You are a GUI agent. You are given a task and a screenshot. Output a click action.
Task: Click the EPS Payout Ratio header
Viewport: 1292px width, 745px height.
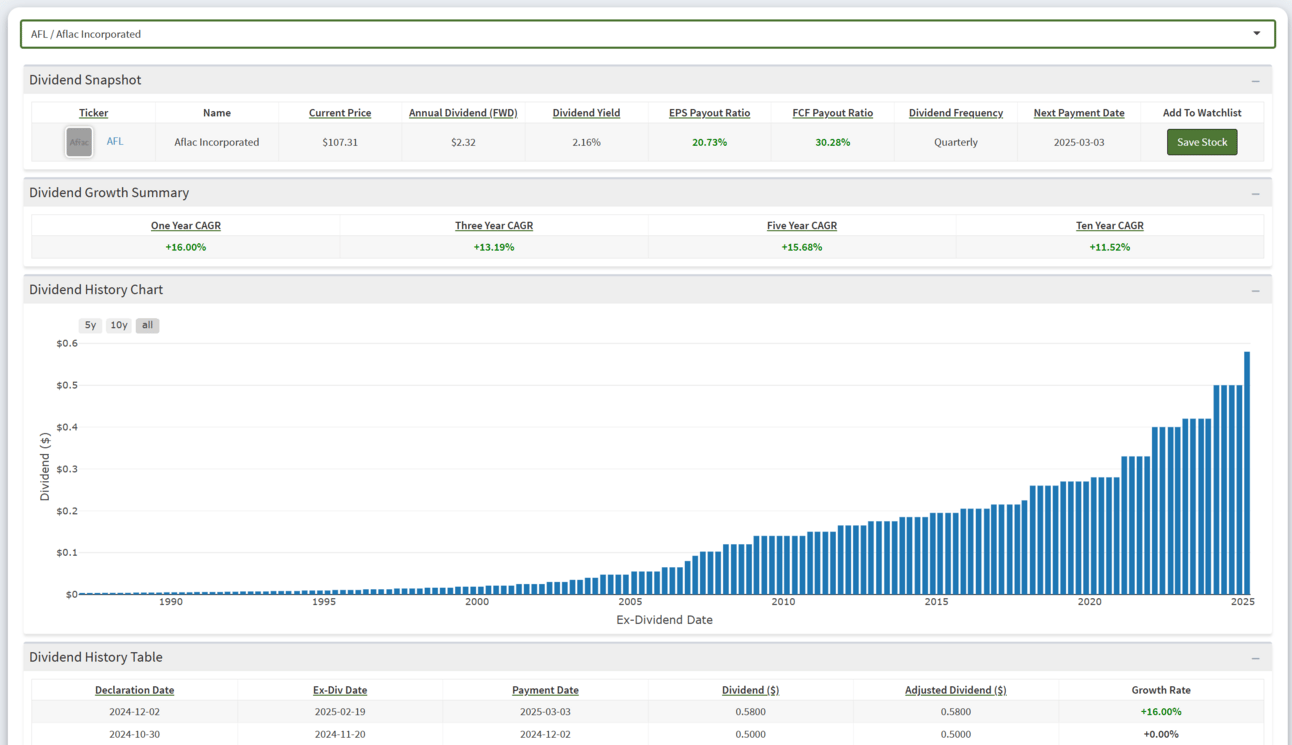[709, 113]
